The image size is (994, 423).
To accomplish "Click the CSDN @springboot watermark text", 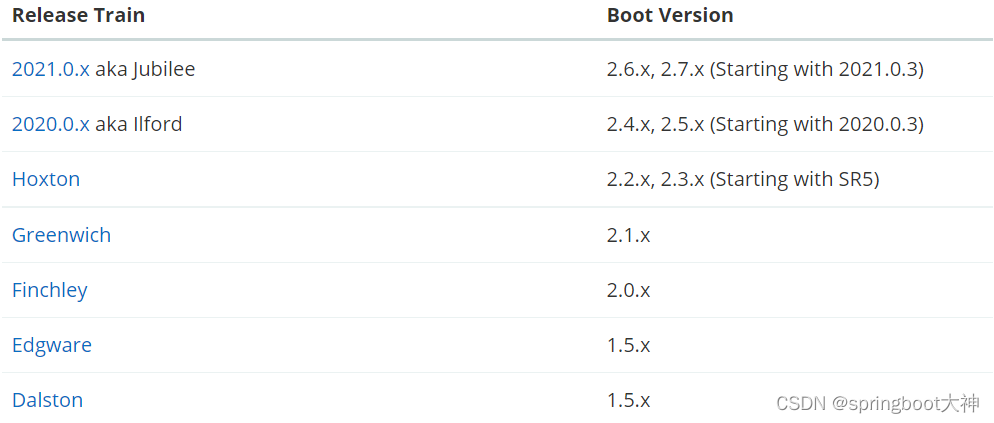I will click(878, 403).
